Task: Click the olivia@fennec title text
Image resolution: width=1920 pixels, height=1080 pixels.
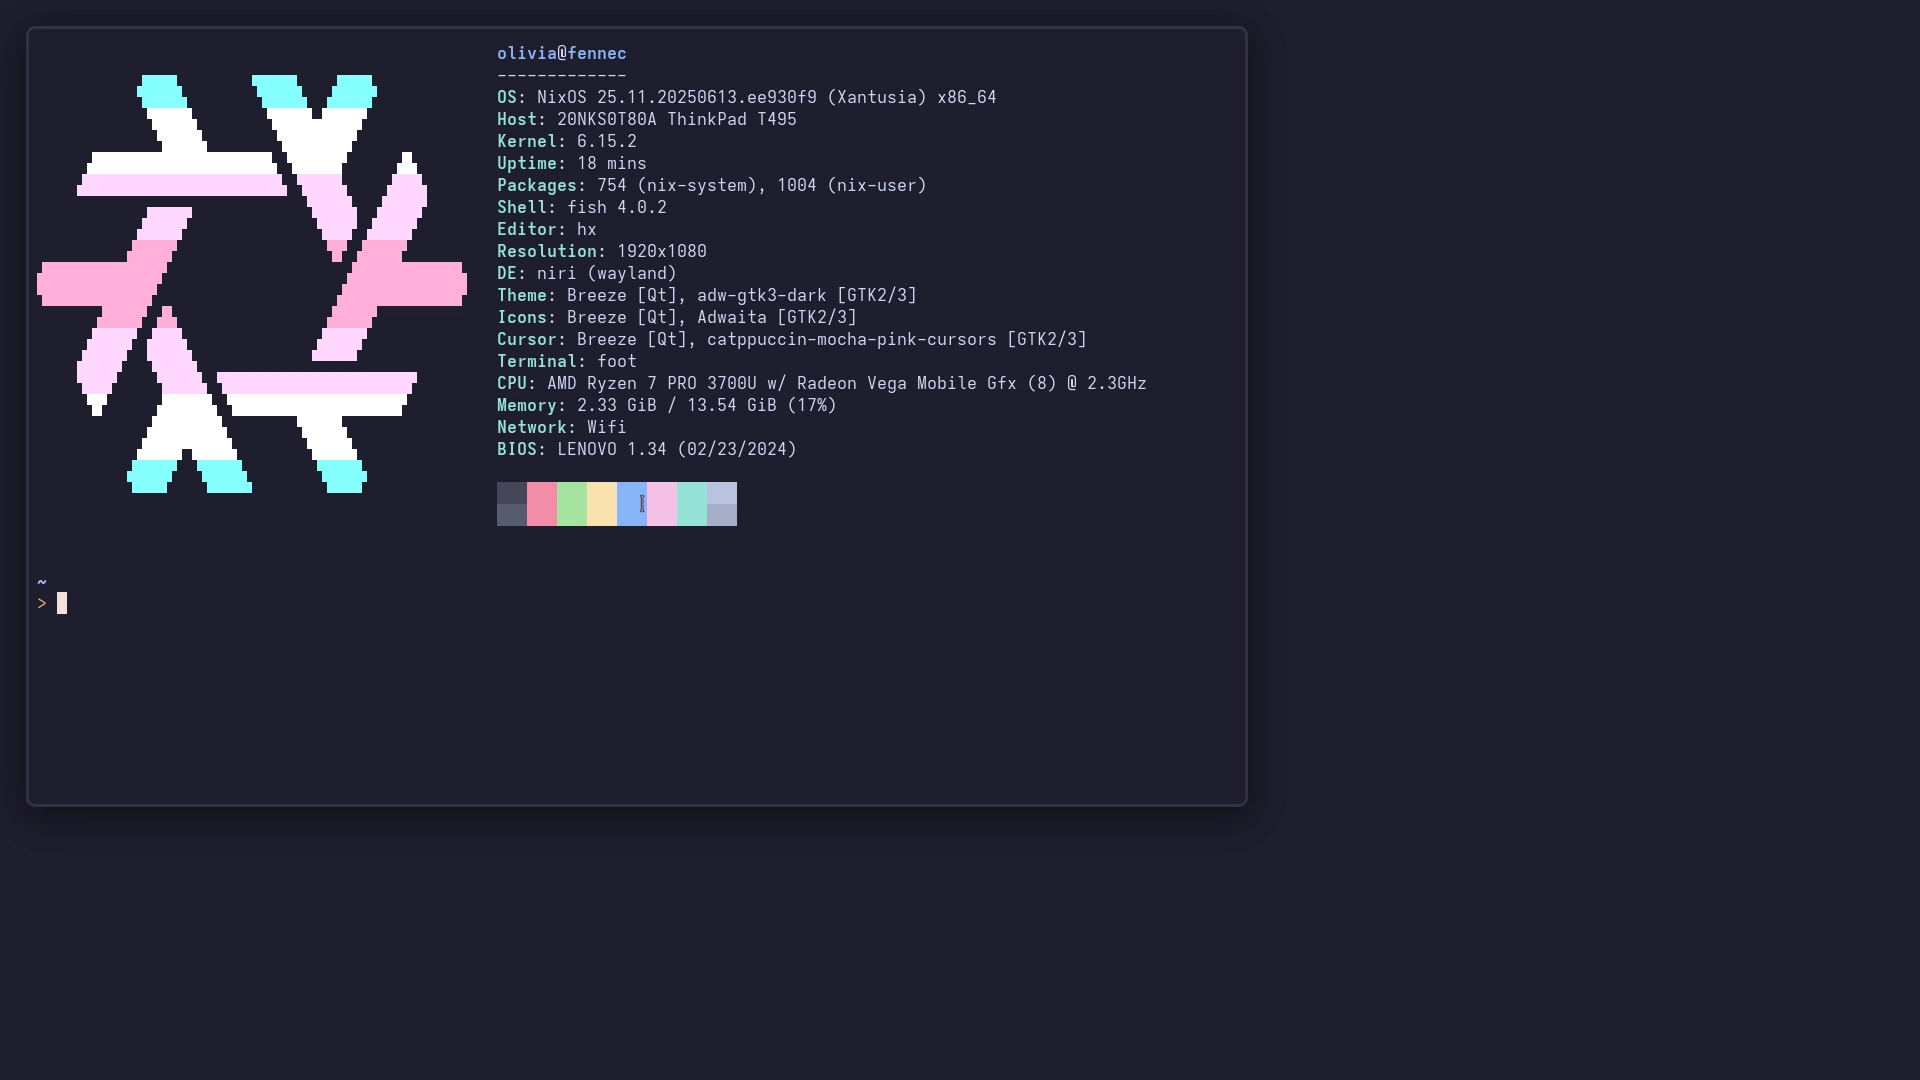Action: coord(562,54)
